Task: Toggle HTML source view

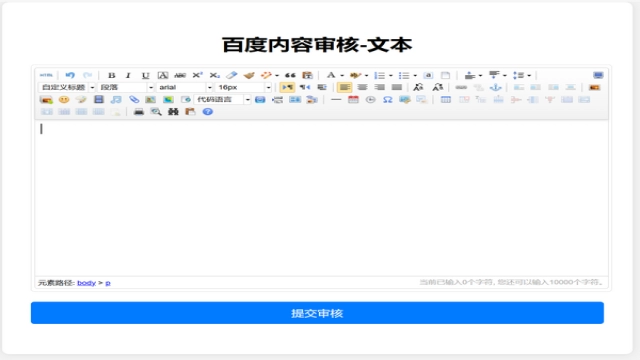Action: [46, 76]
